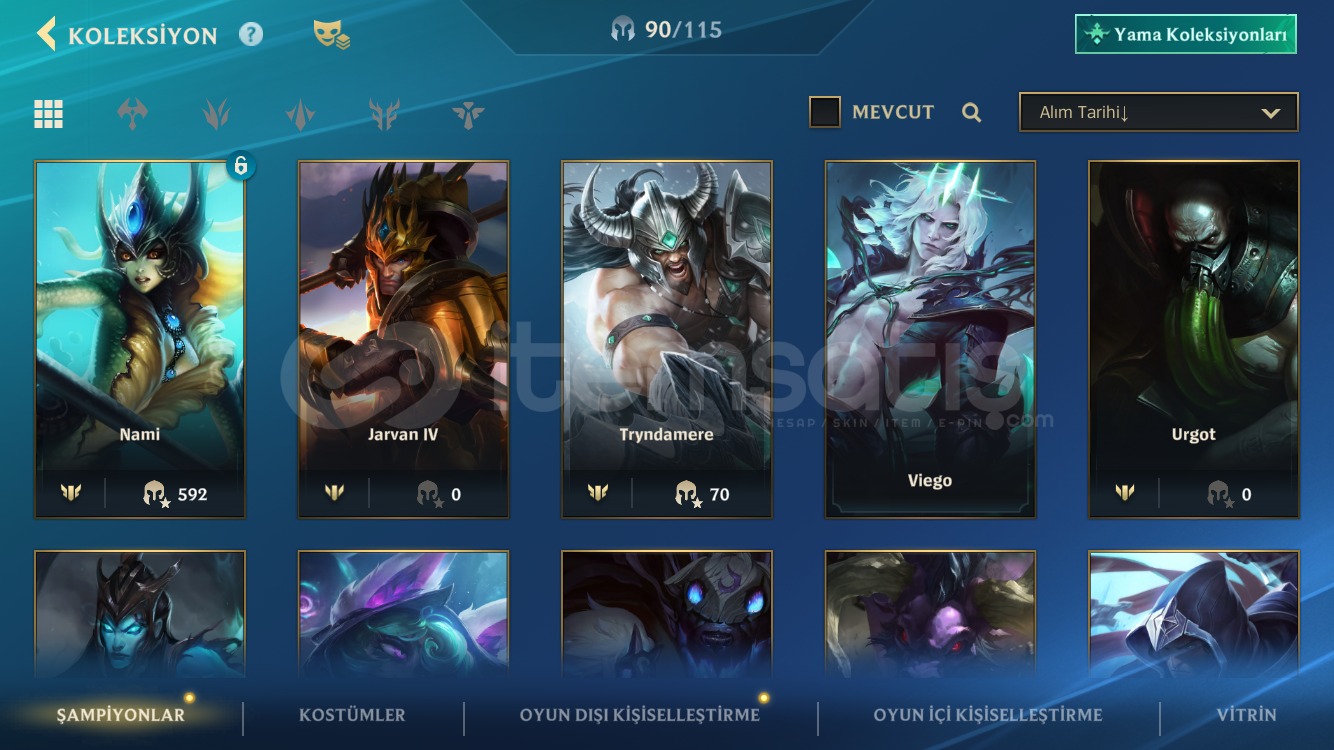Enable the MEVCUT checkbox
This screenshot has height=750, width=1334.
(825, 112)
